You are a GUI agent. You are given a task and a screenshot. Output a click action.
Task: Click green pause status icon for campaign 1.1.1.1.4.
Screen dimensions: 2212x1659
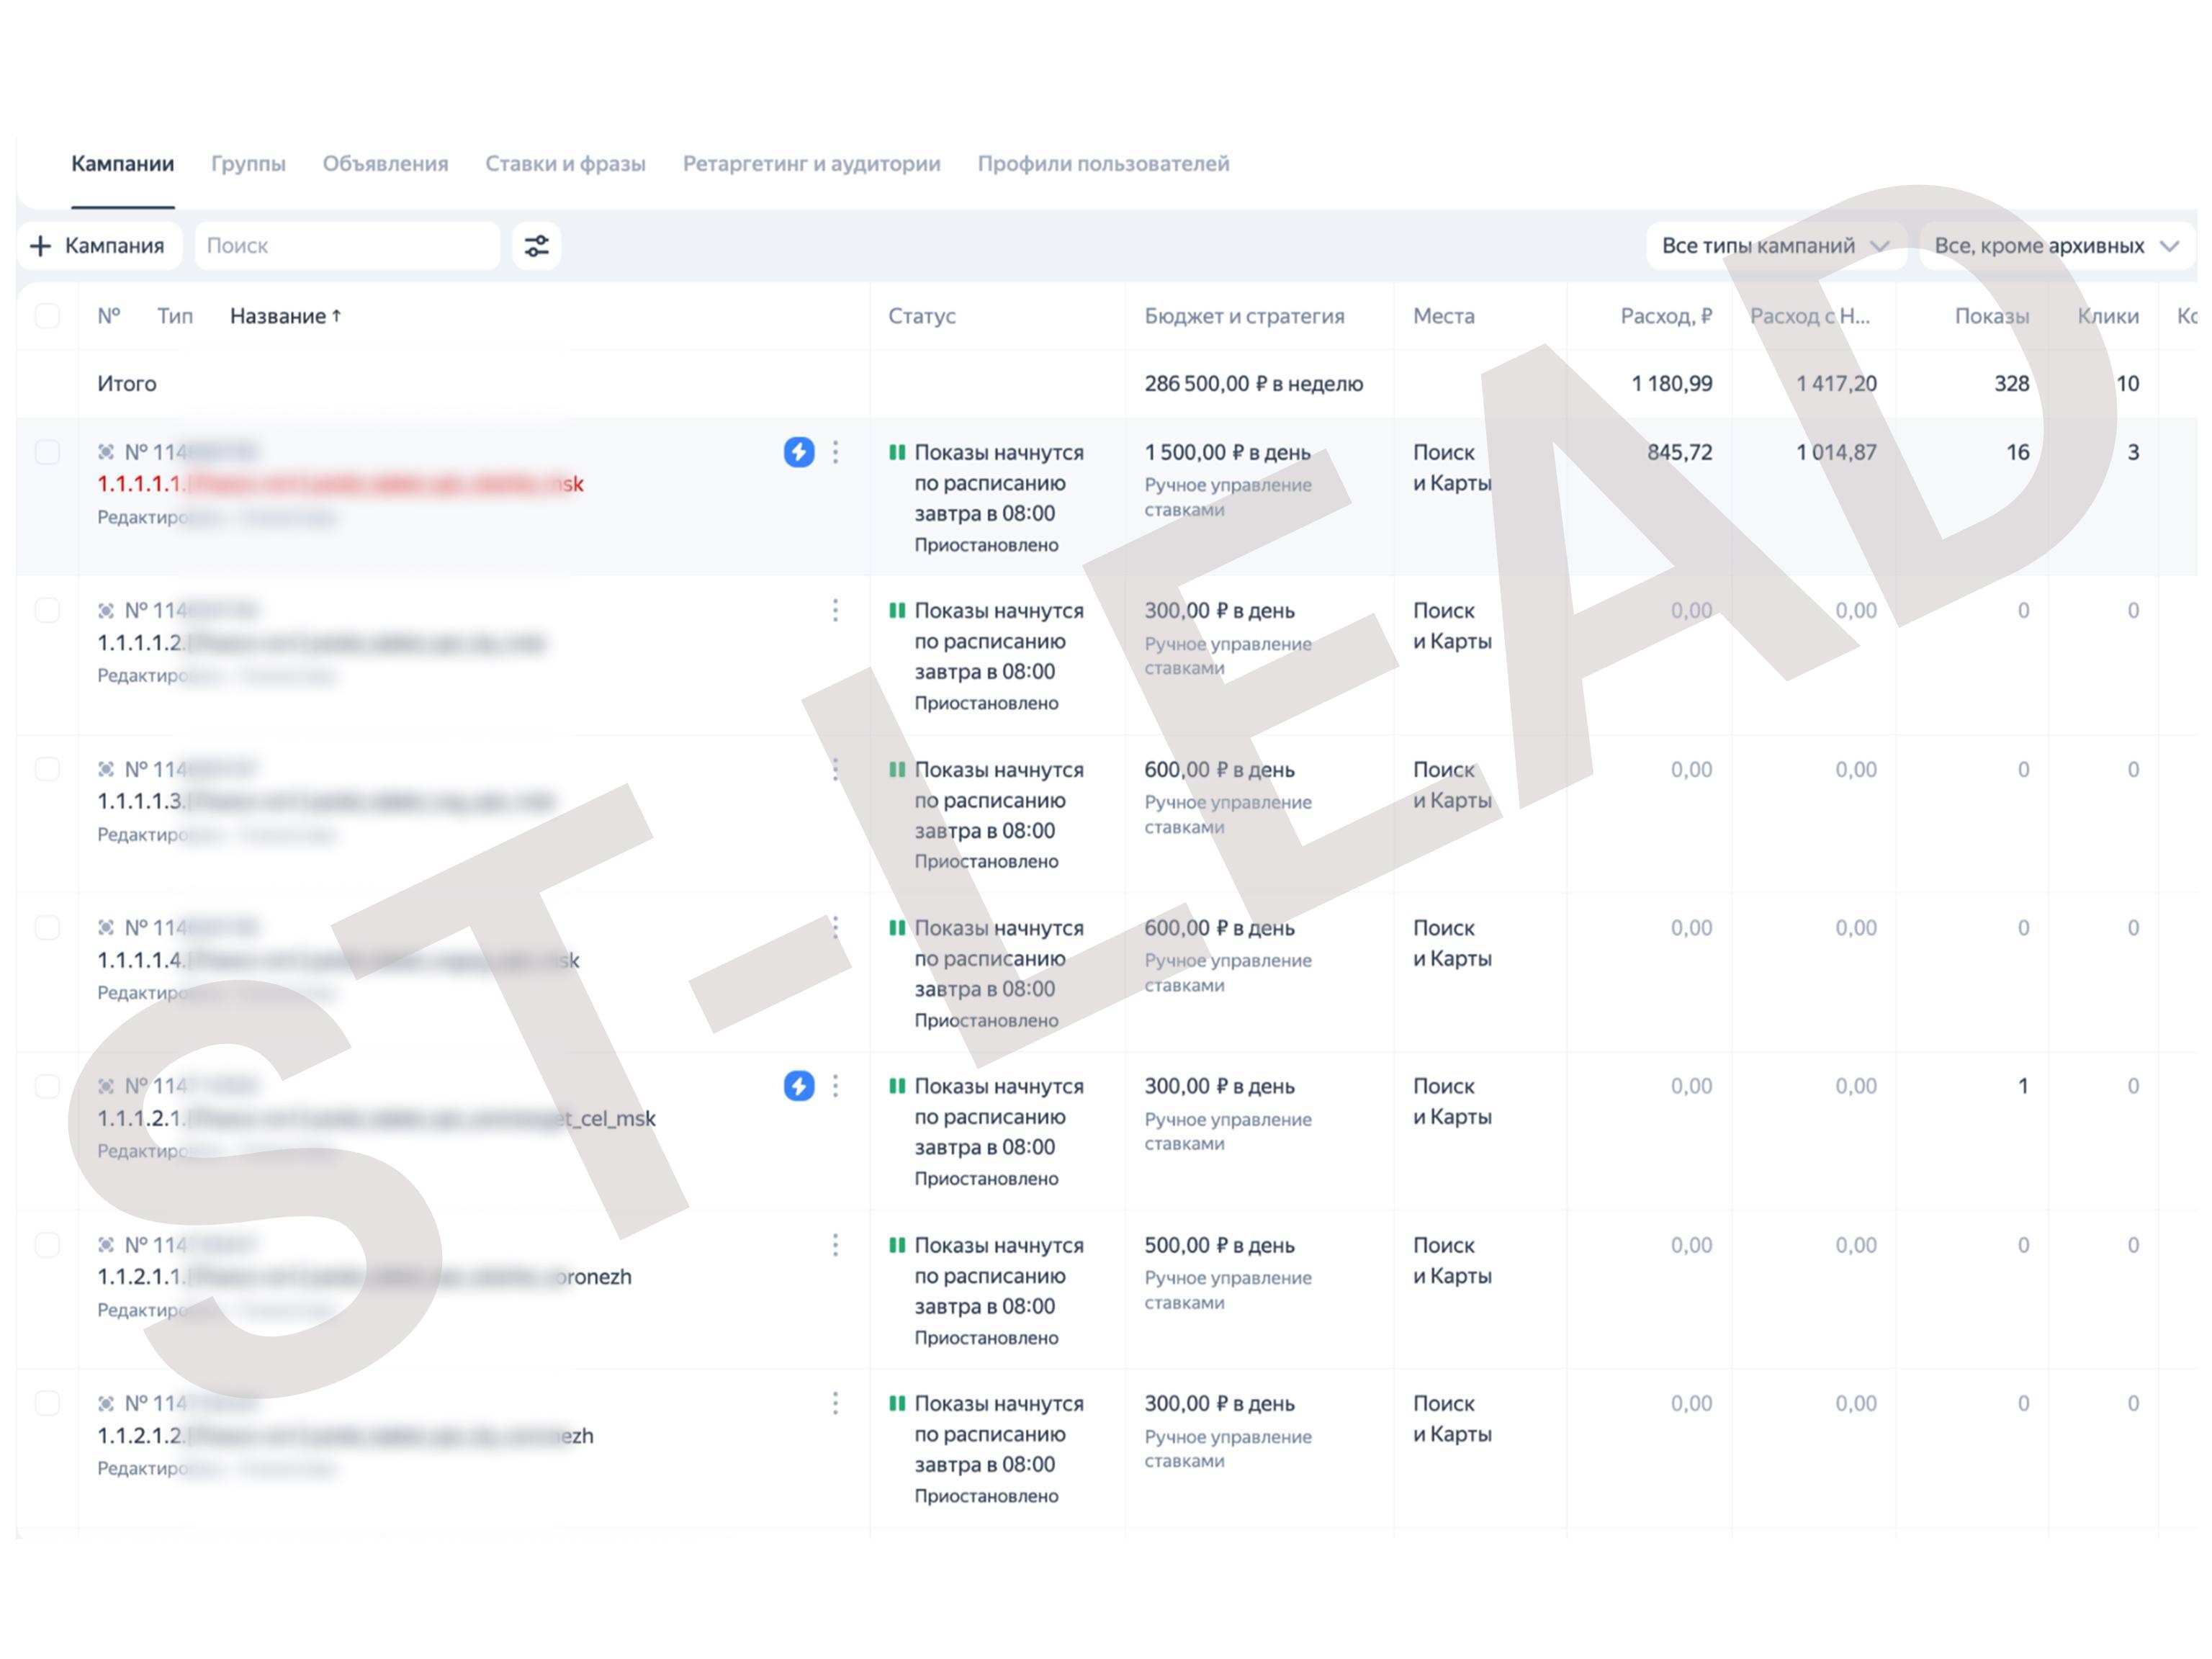click(897, 927)
